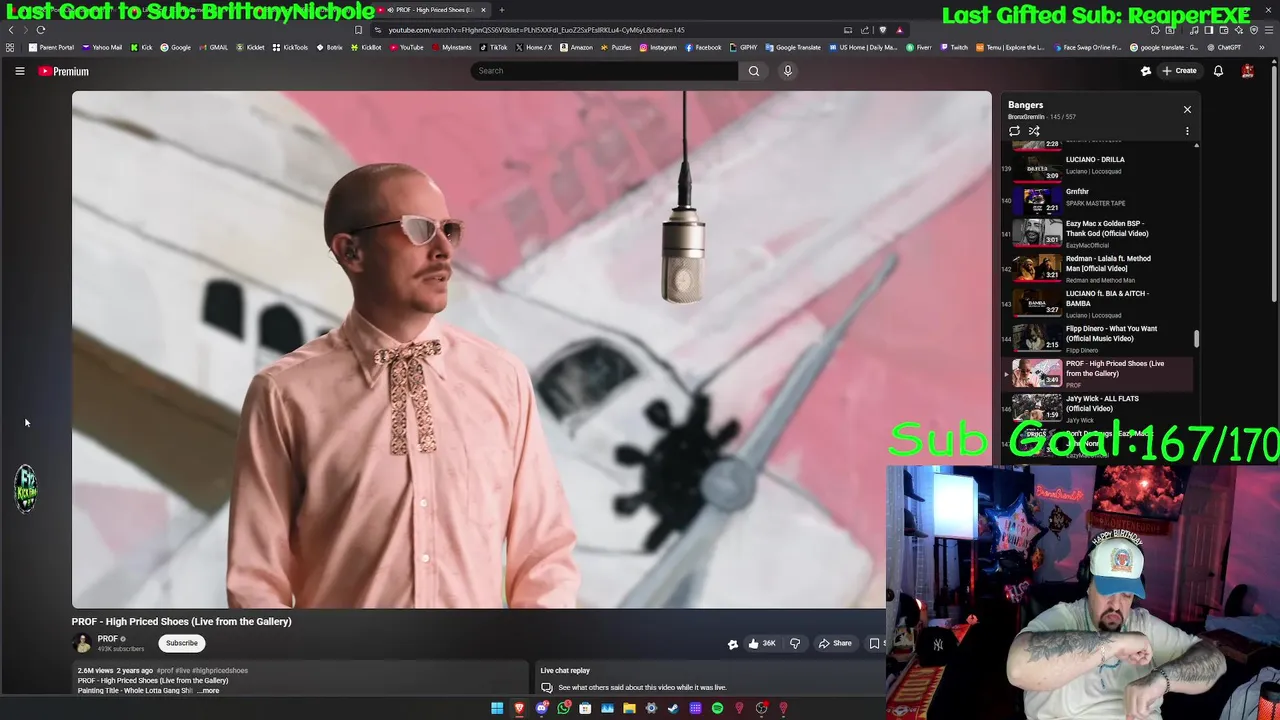
Task: Open Twitch bookmark
Action: [x=953, y=47]
